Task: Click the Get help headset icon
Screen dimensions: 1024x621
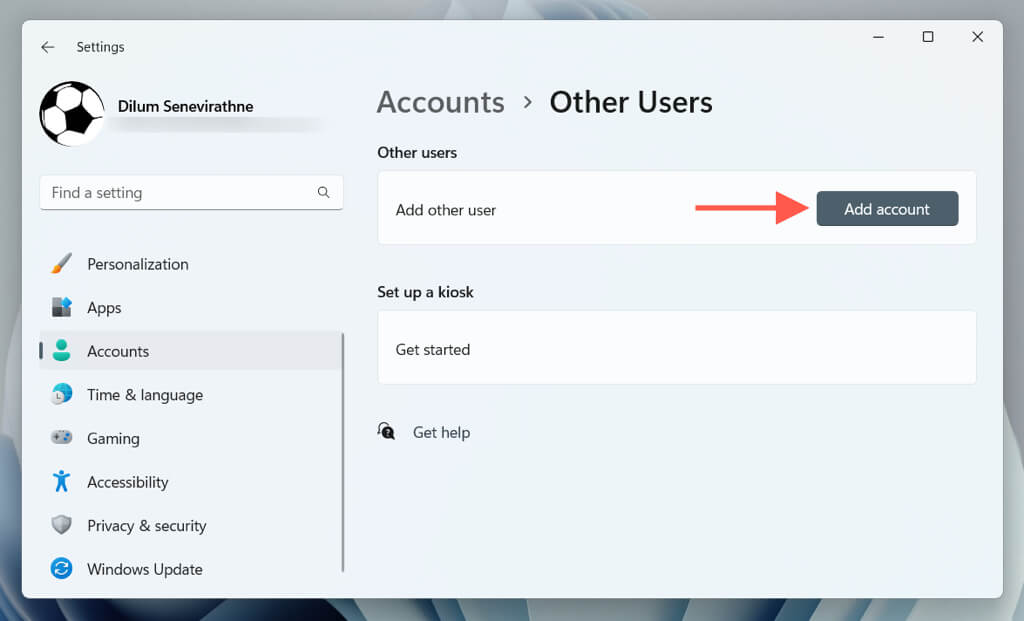Action: (387, 431)
